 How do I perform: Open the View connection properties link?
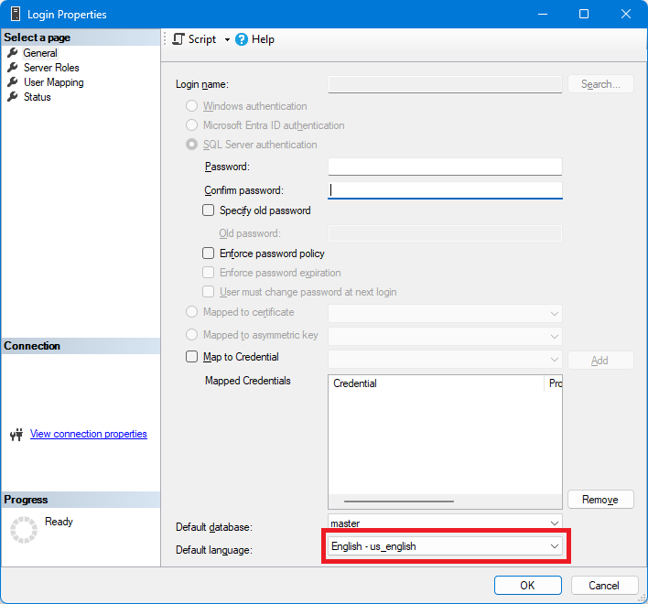(x=88, y=434)
